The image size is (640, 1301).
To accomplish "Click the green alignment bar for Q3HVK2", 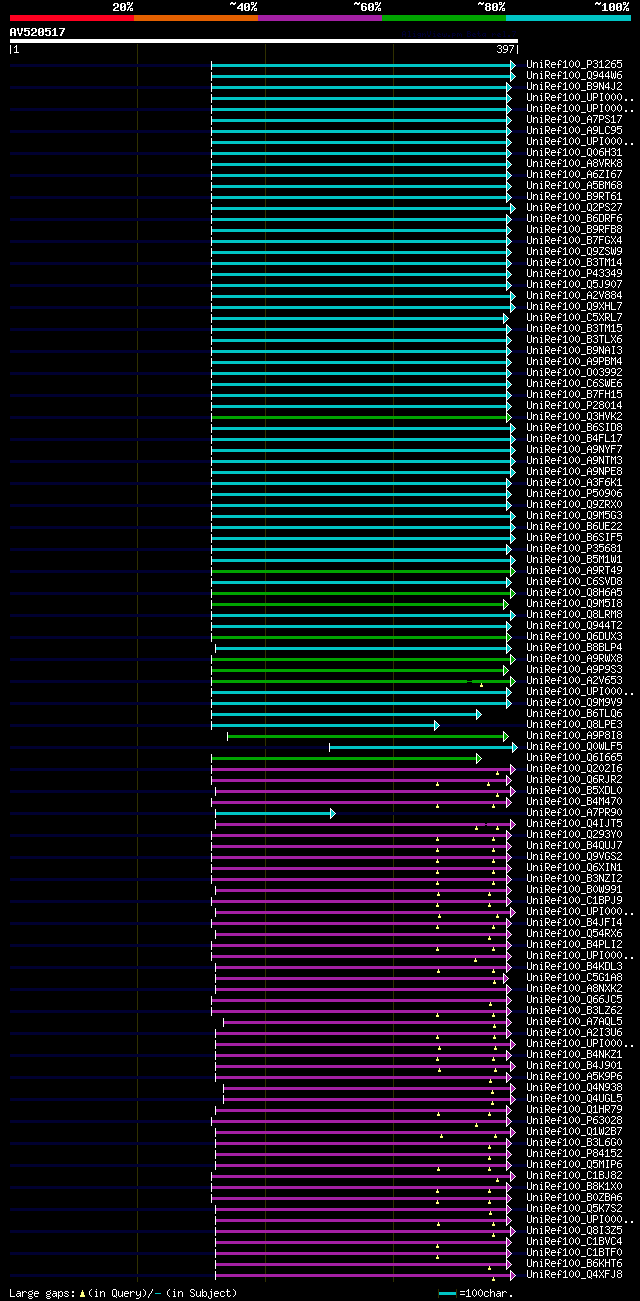I will point(360,417).
